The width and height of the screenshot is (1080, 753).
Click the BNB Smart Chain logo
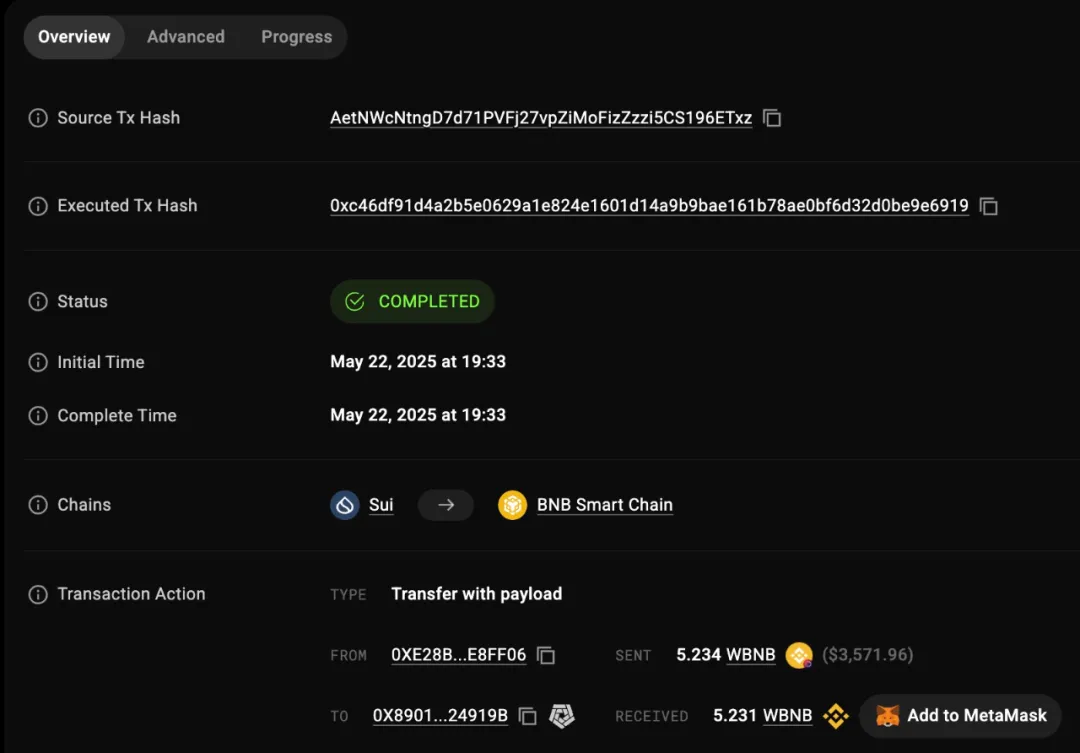(512, 505)
